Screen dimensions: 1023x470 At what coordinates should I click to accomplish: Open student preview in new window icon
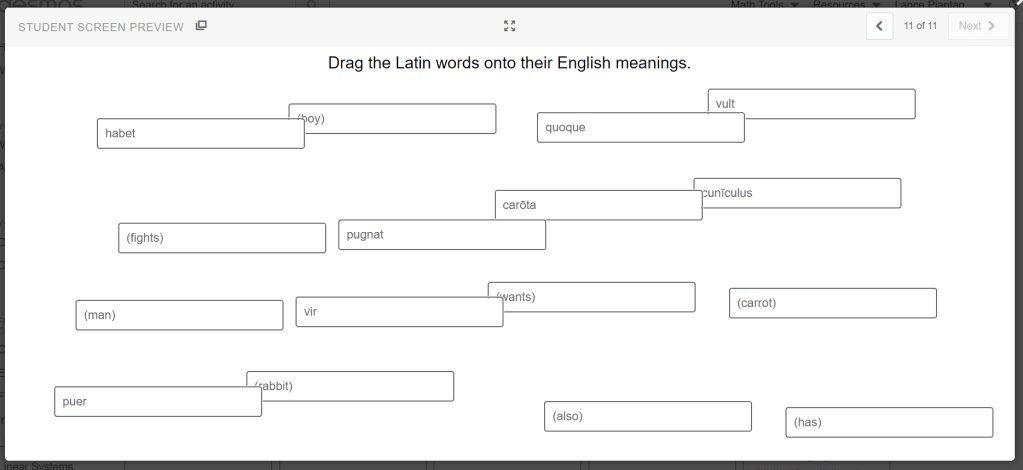(x=201, y=26)
